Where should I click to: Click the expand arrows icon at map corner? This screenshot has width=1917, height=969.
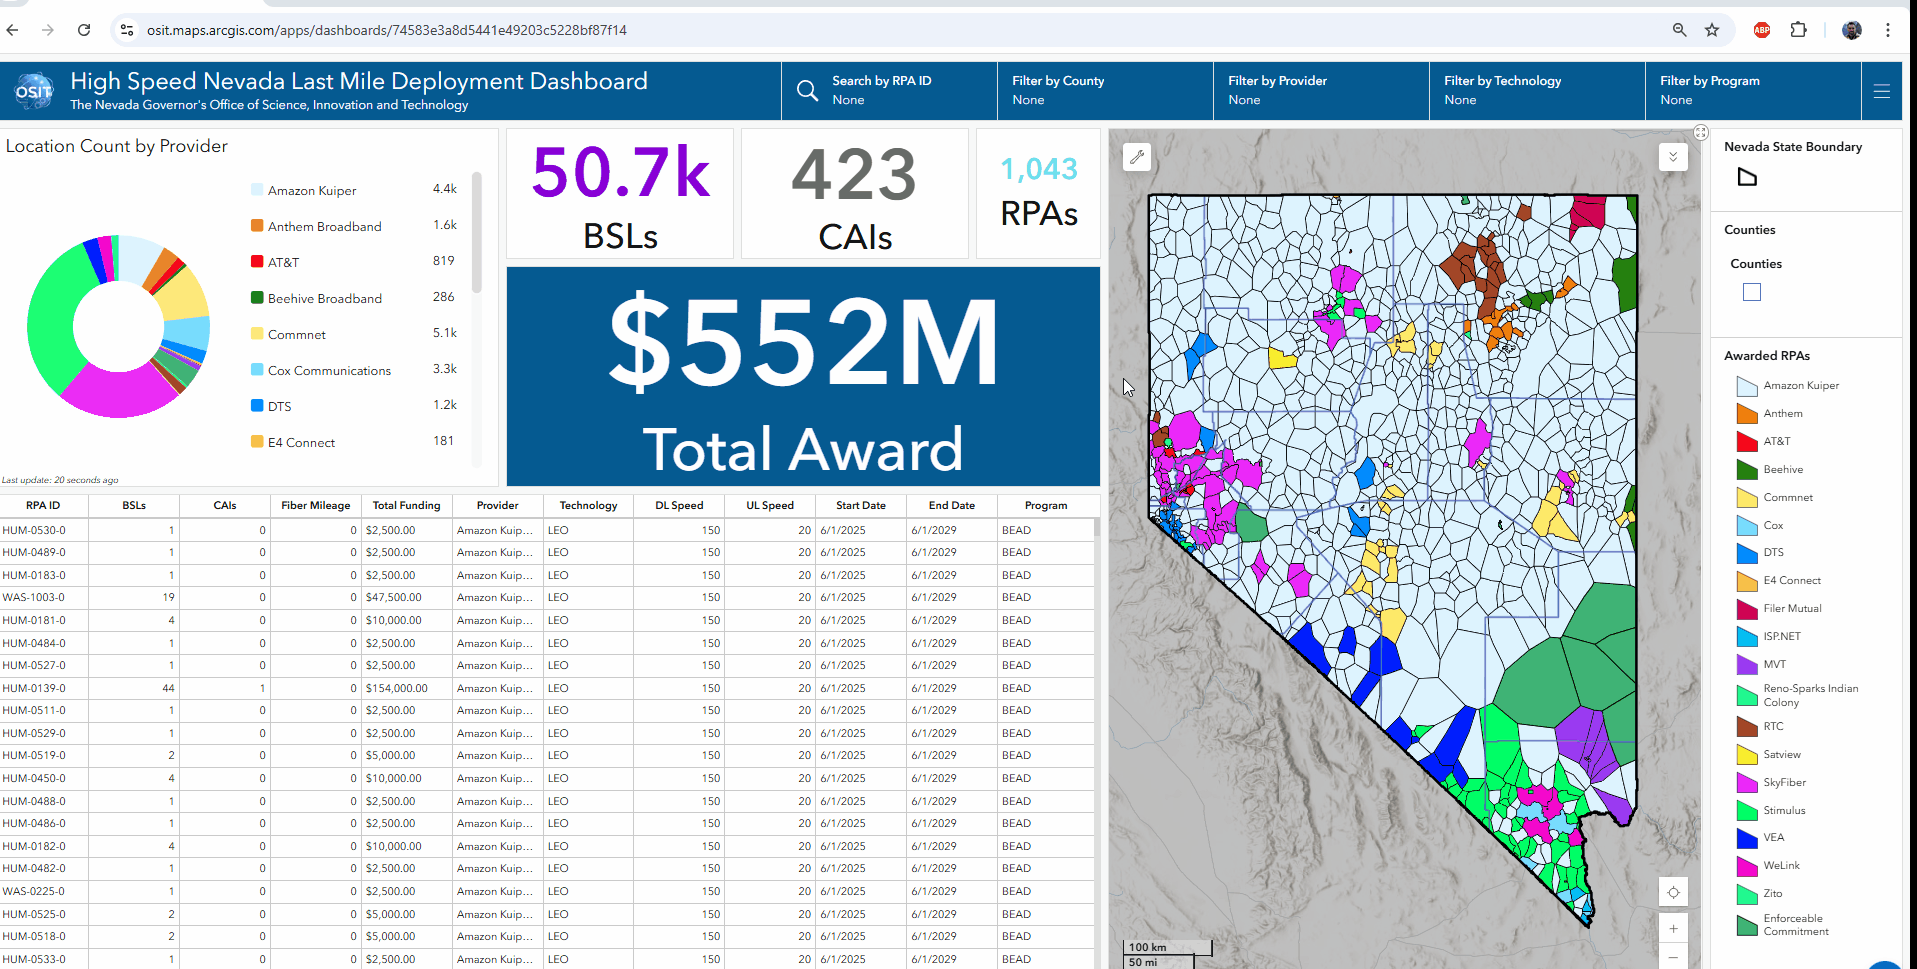coord(1700,131)
